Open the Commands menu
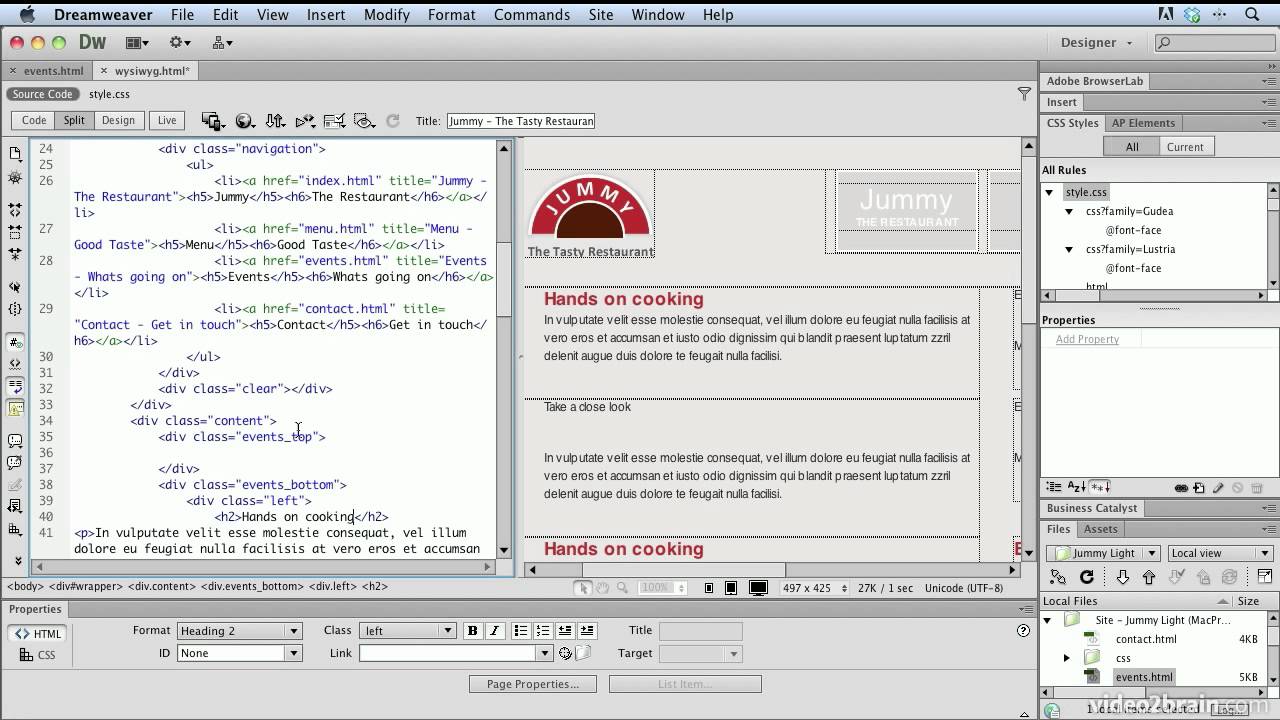1280x720 pixels. 532,15
